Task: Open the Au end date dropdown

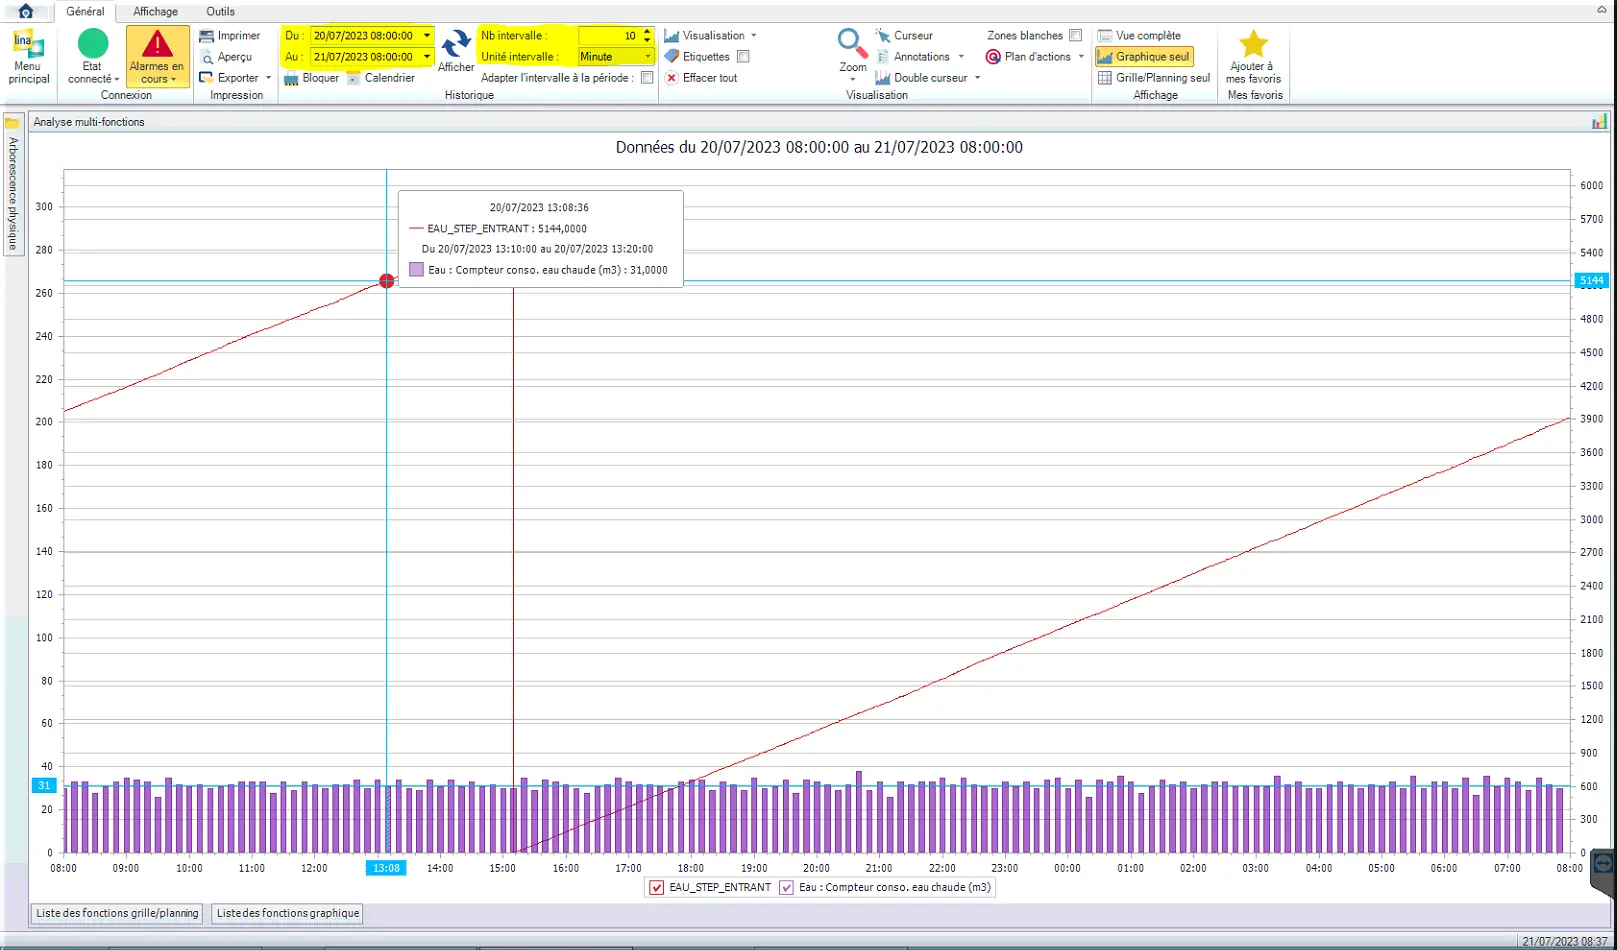Action: tap(427, 57)
